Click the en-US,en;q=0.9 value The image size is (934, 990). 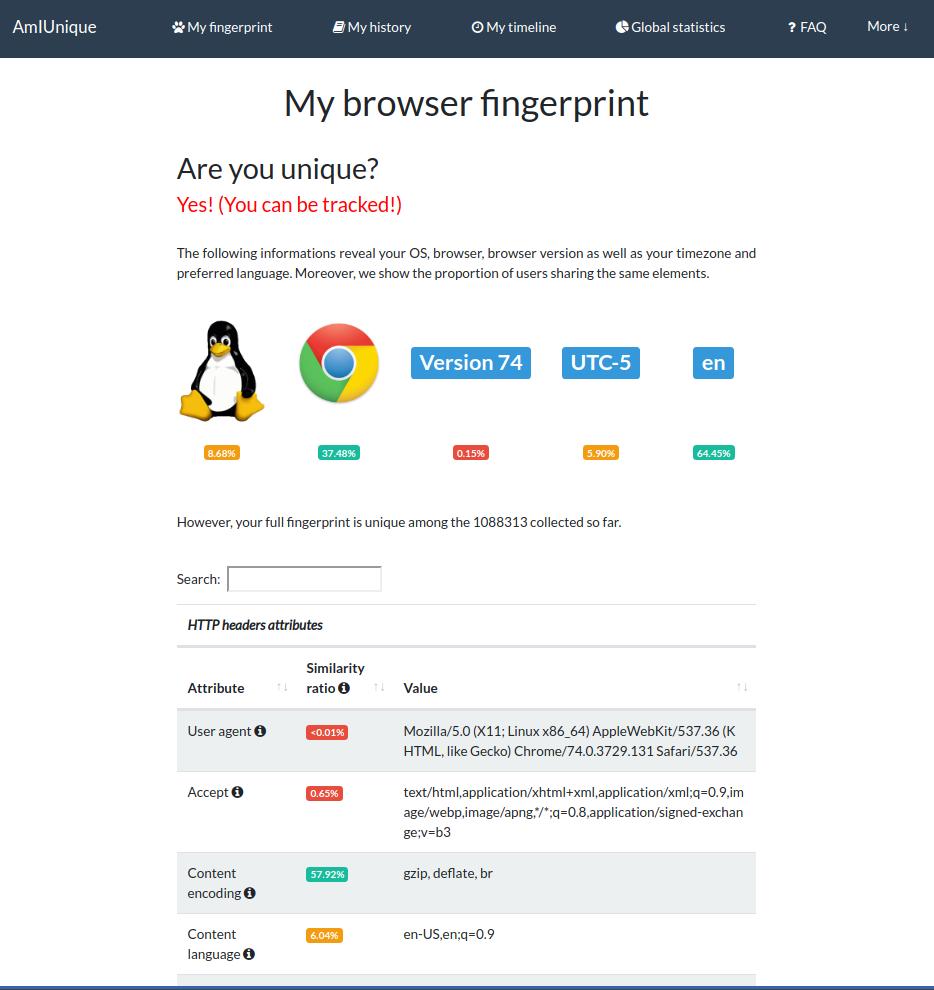(449, 934)
